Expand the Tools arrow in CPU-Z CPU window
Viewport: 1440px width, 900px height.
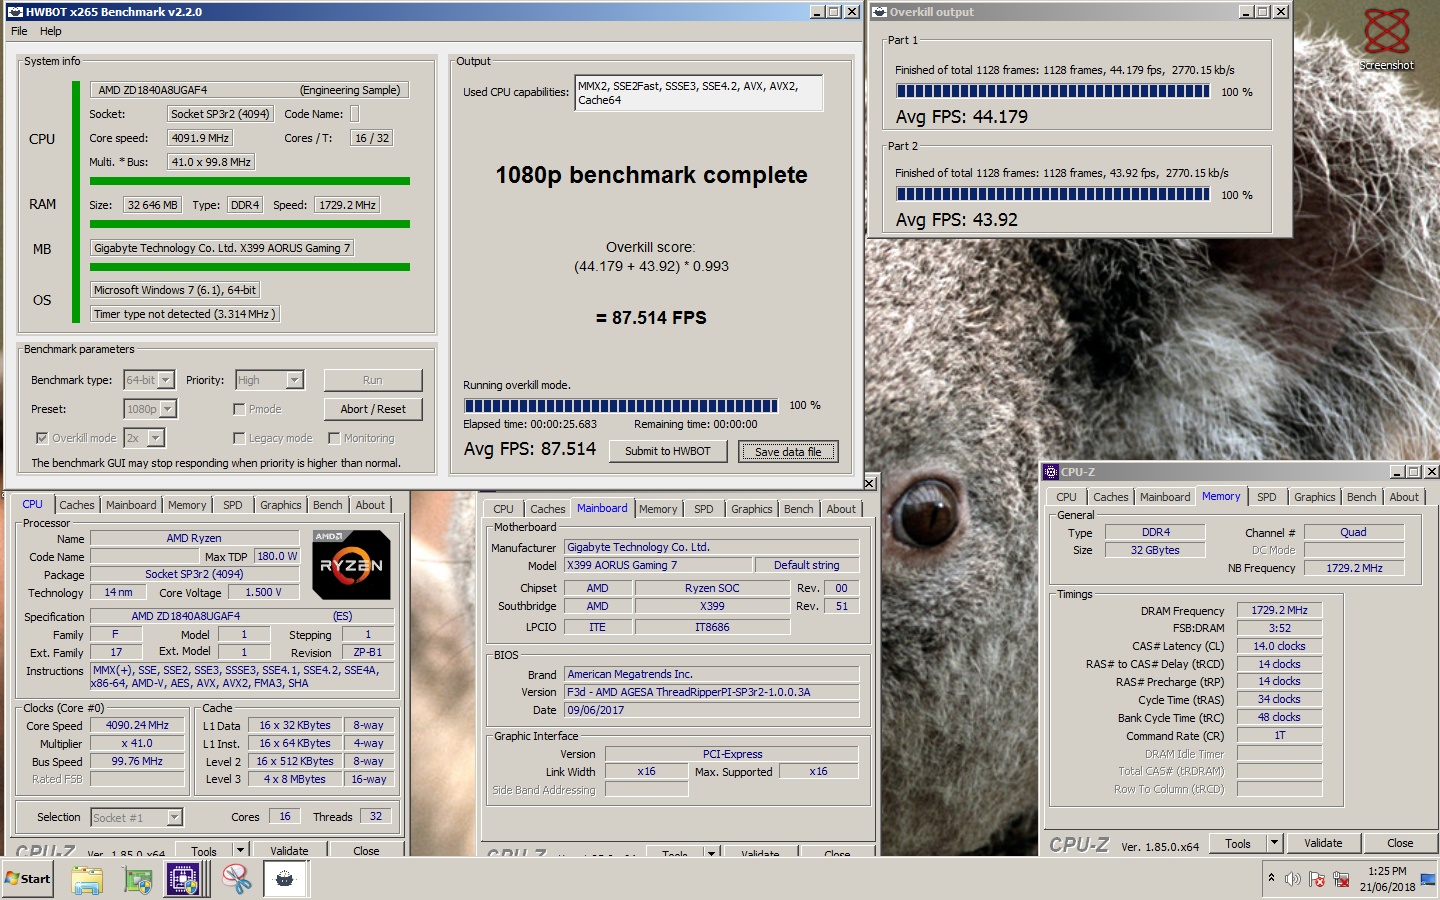[240, 851]
